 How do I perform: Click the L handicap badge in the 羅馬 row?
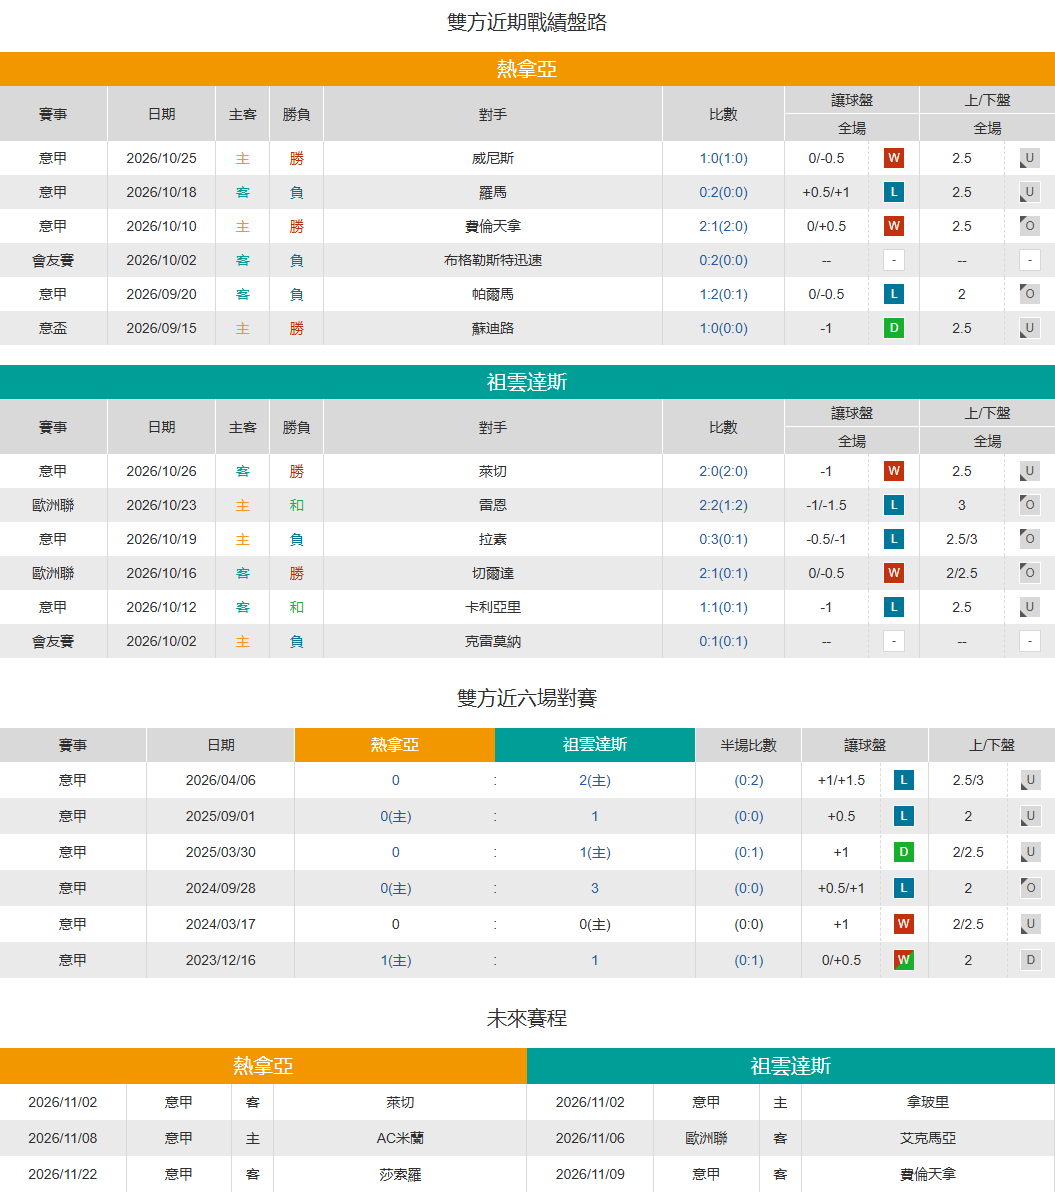pyautogui.click(x=894, y=192)
